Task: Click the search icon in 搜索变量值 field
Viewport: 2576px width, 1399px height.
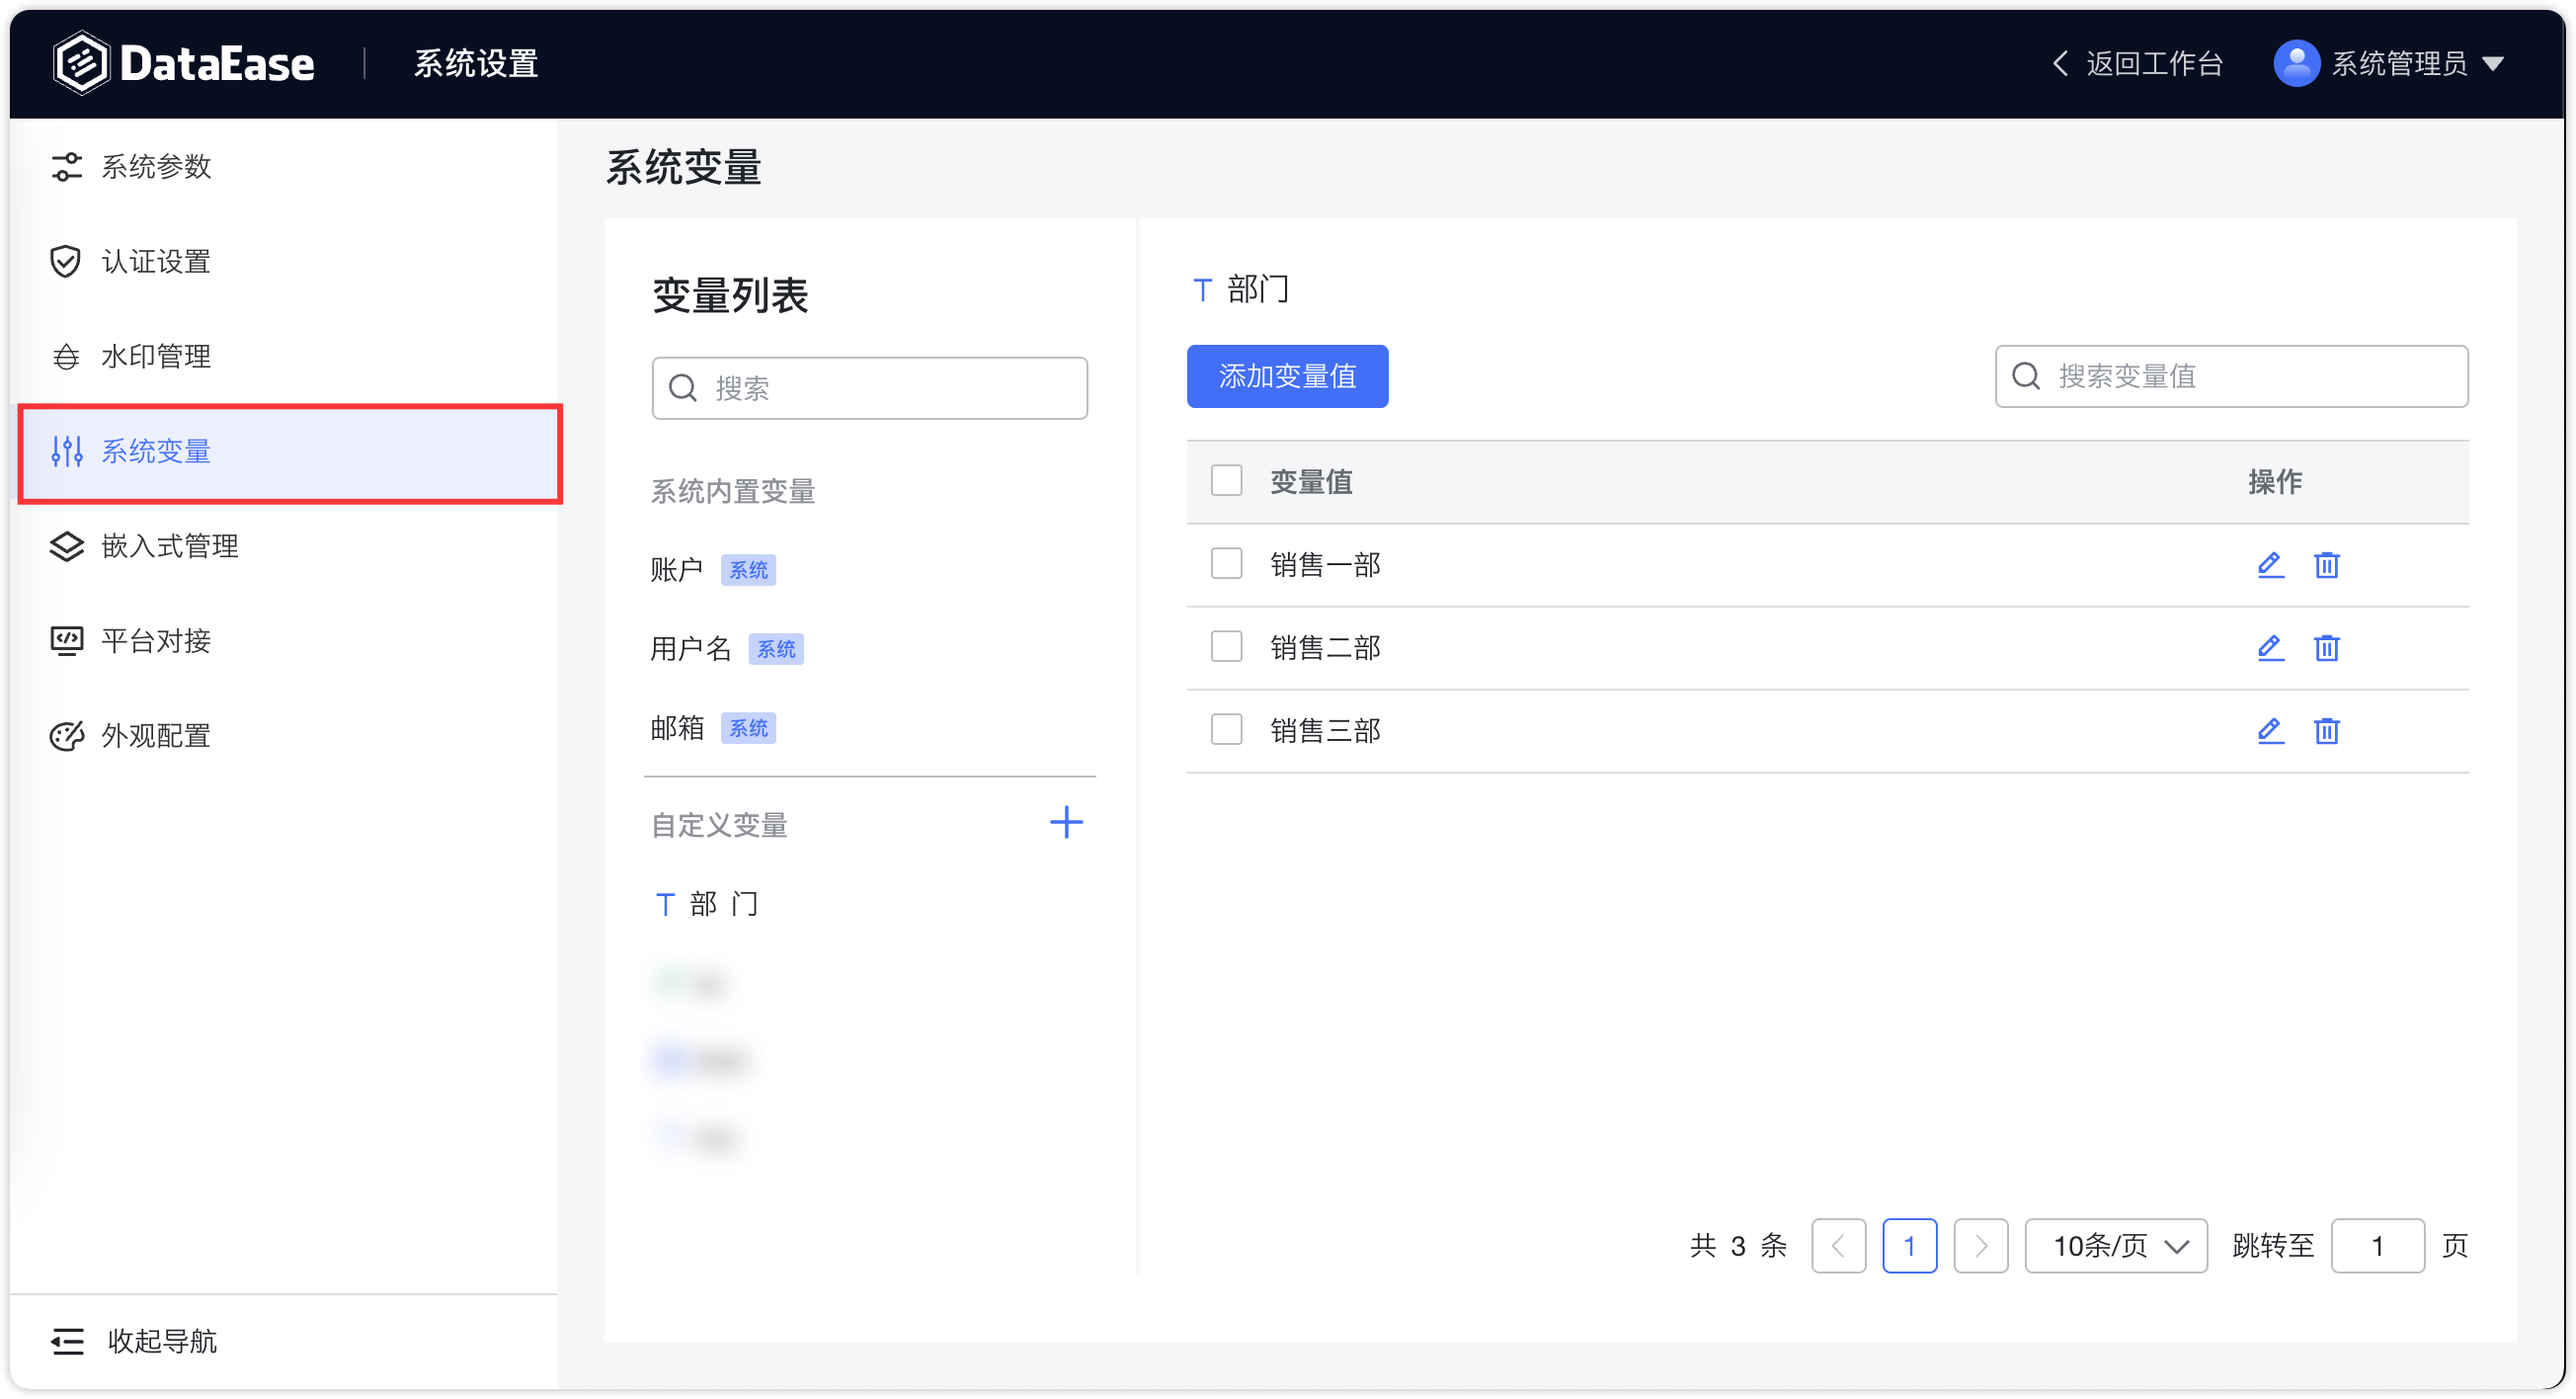Action: (x=2026, y=376)
